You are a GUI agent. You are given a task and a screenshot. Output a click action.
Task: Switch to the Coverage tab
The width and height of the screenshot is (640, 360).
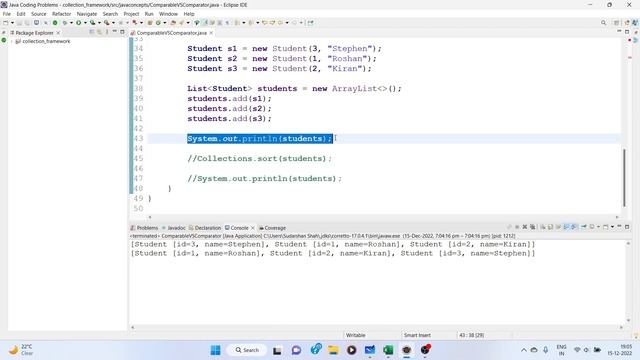point(272,228)
